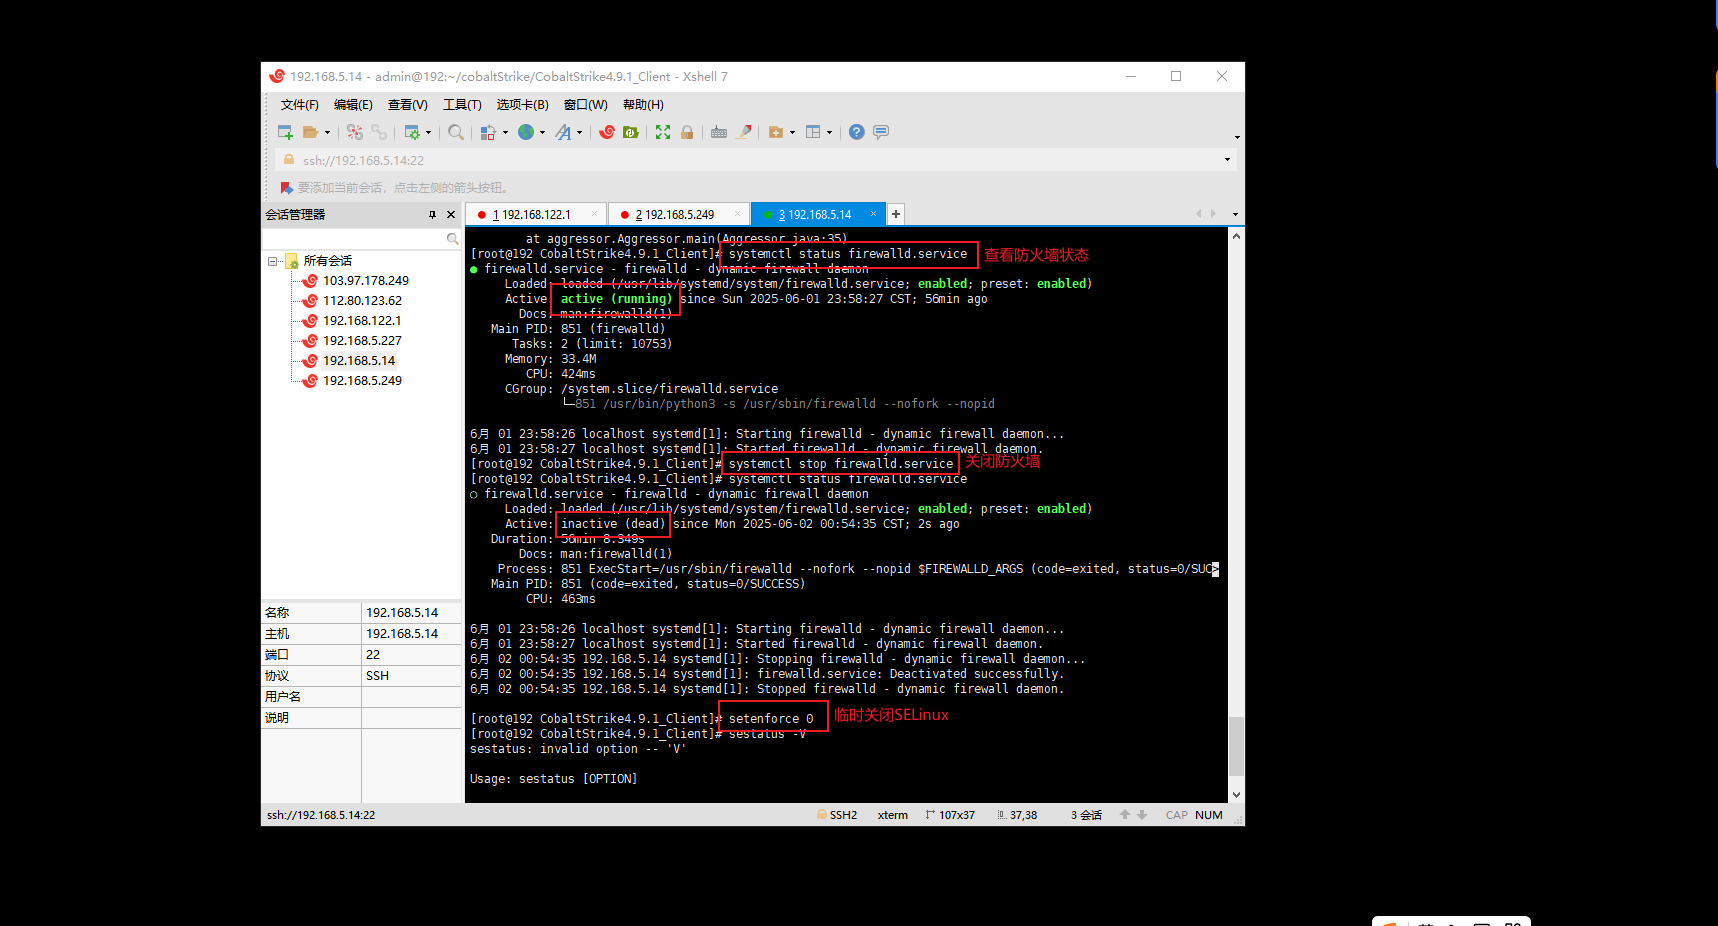Expand the Open Session dropdown arrow

click(327, 132)
